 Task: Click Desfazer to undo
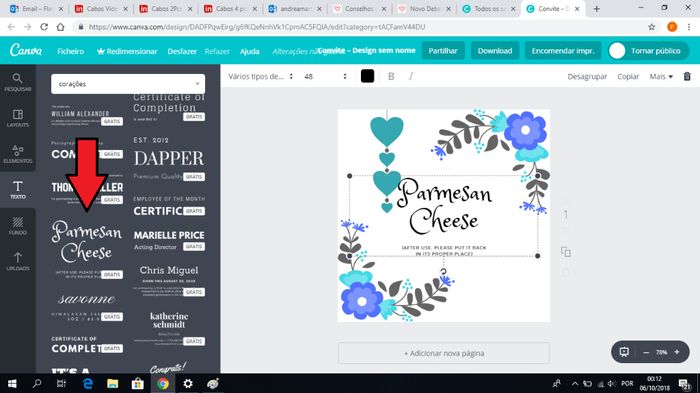click(182, 51)
